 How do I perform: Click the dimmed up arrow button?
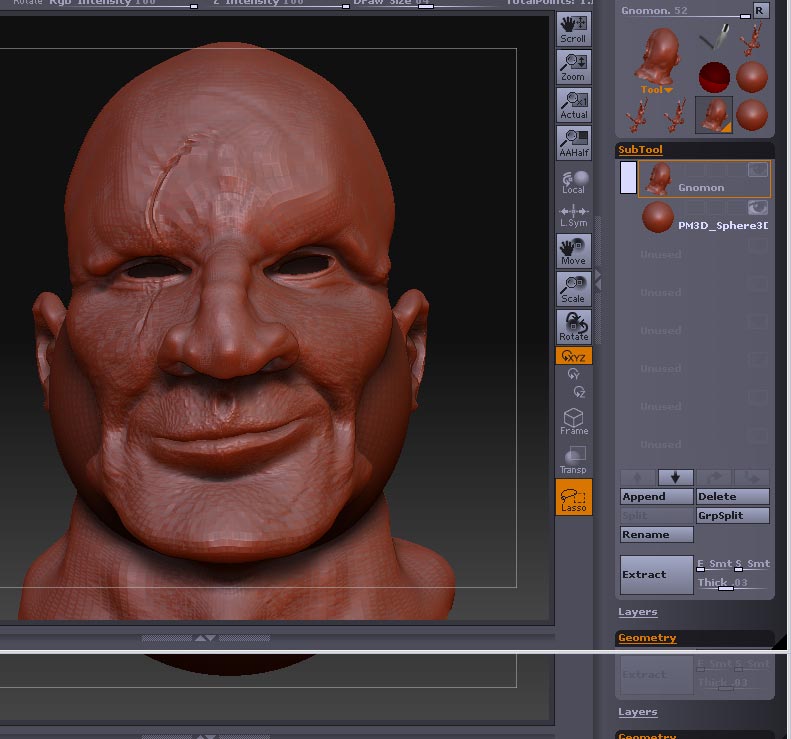point(638,477)
